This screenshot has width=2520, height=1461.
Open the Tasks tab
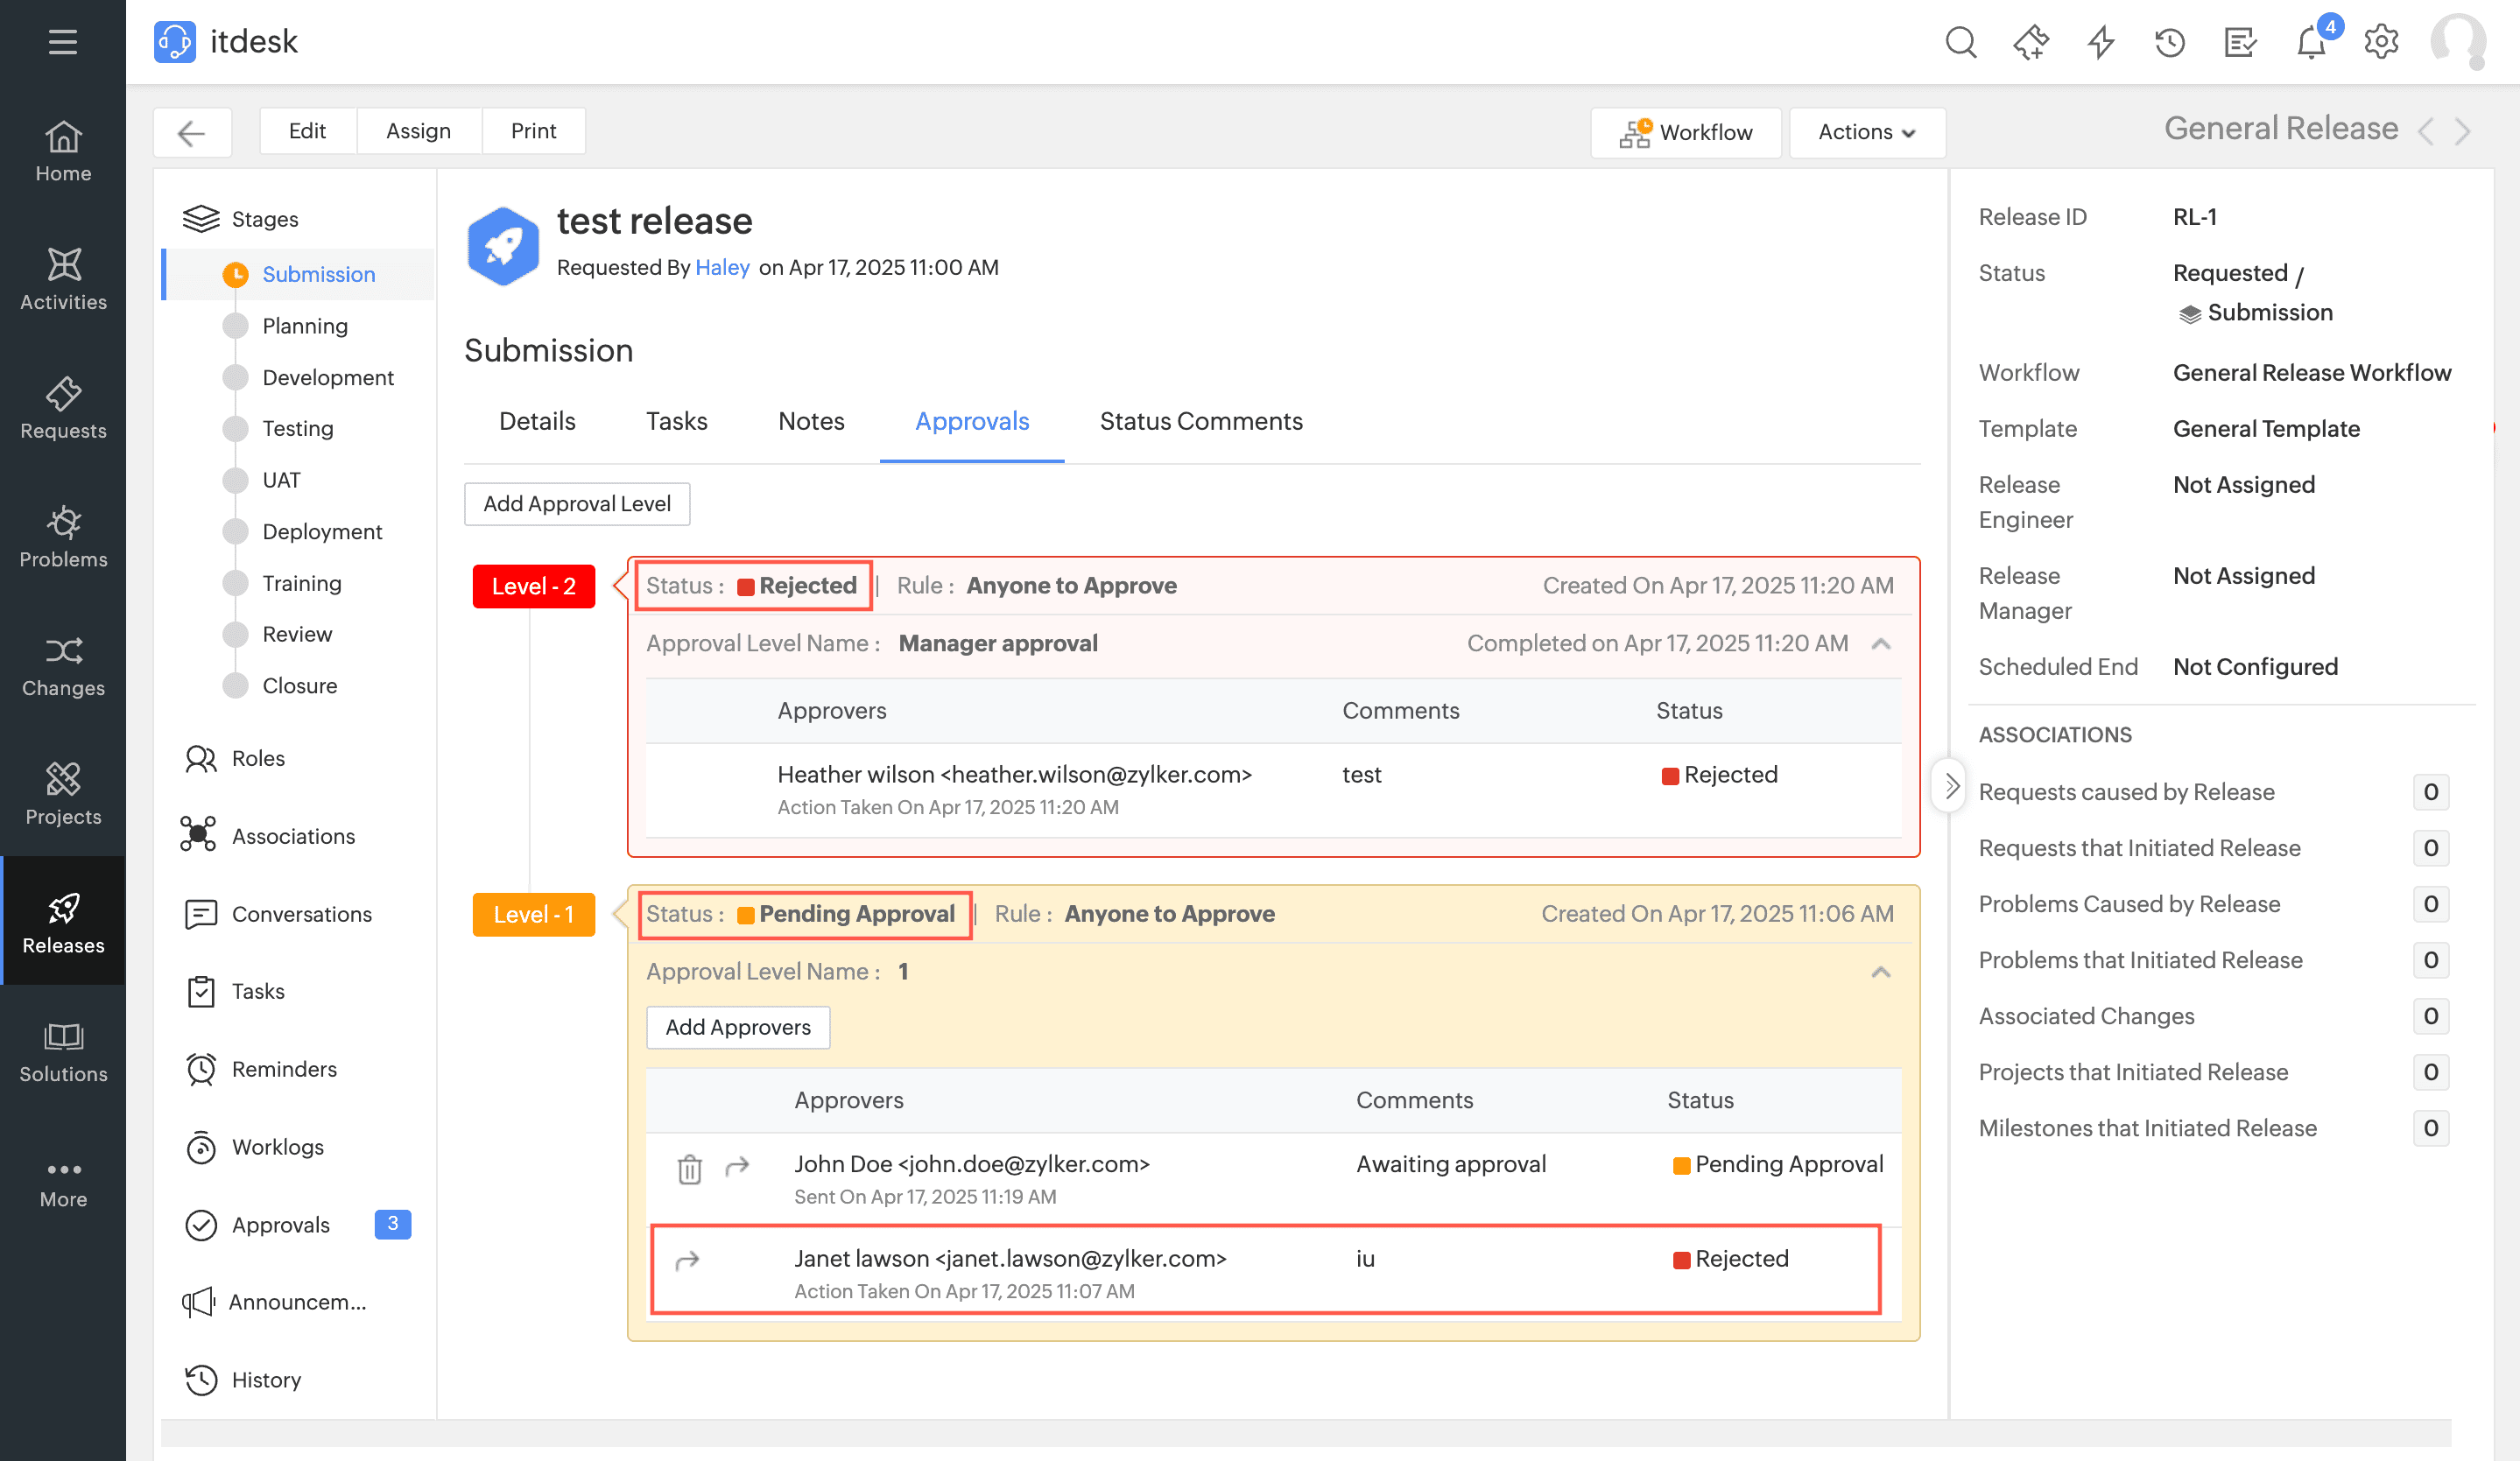point(676,421)
